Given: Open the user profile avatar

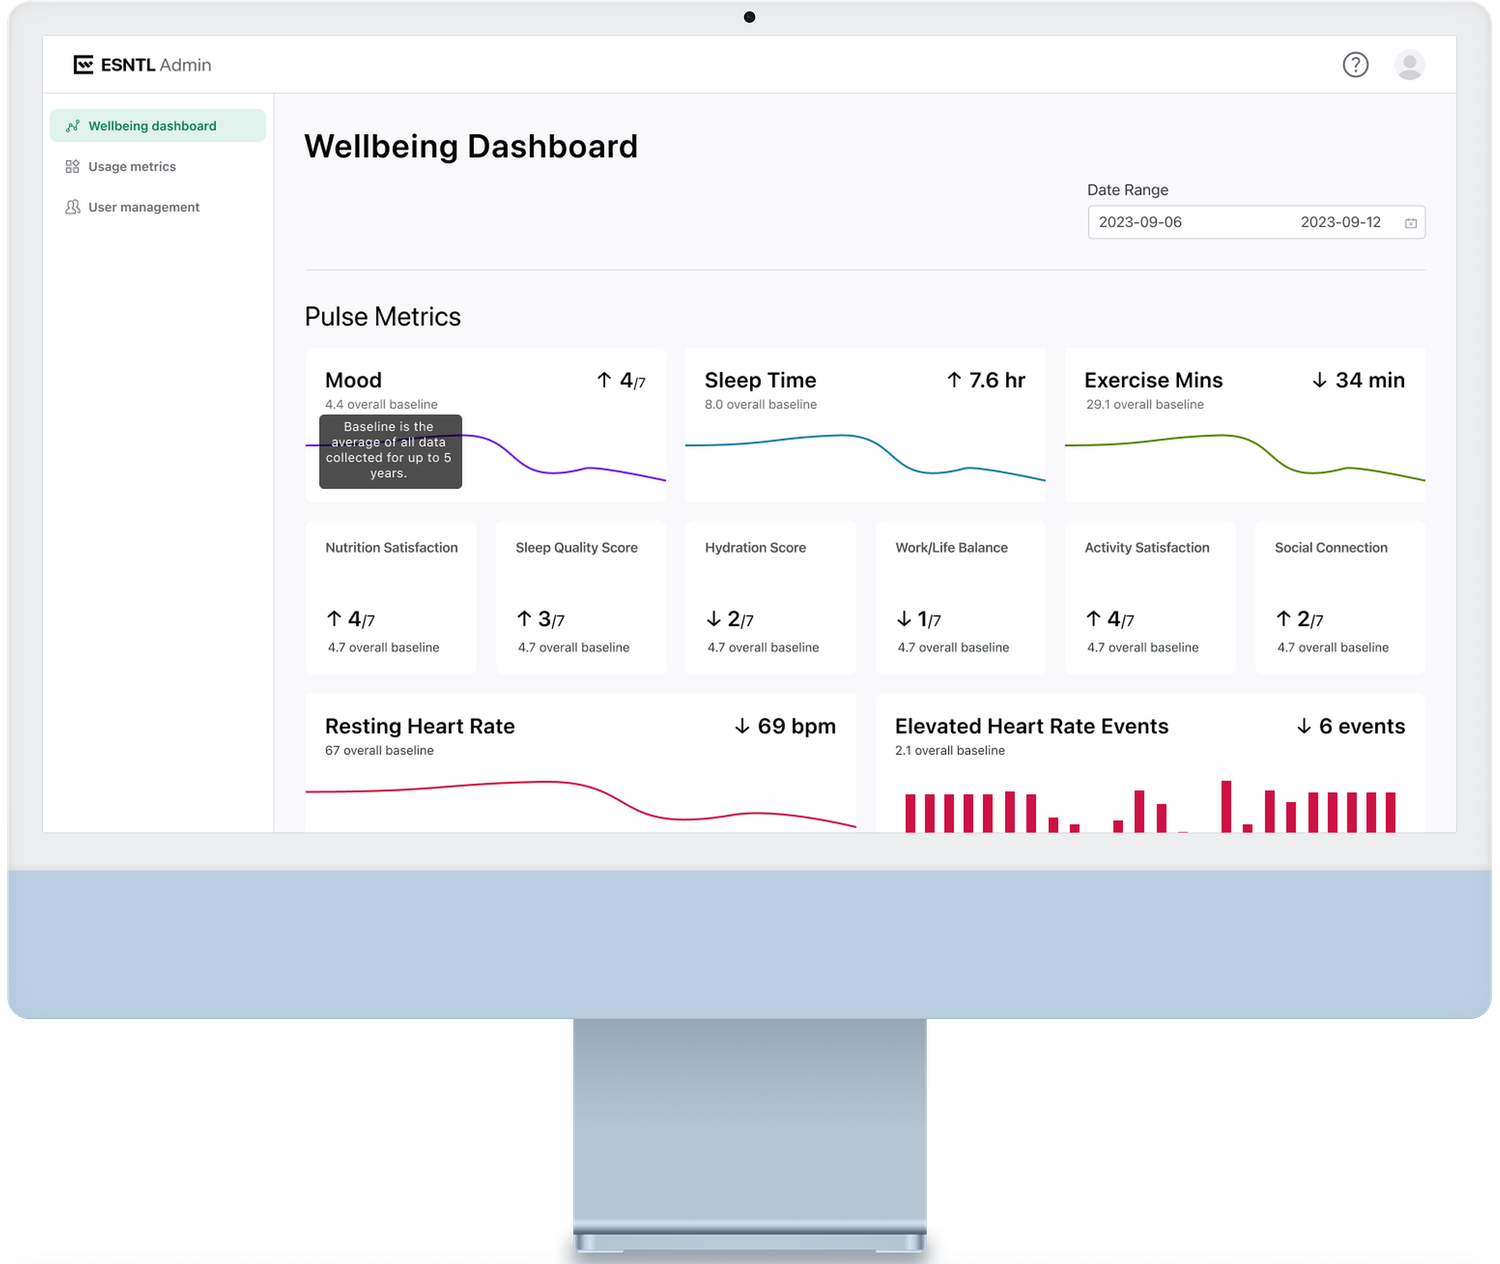Looking at the screenshot, I should pyautogui.click(x=1409, y=65).
